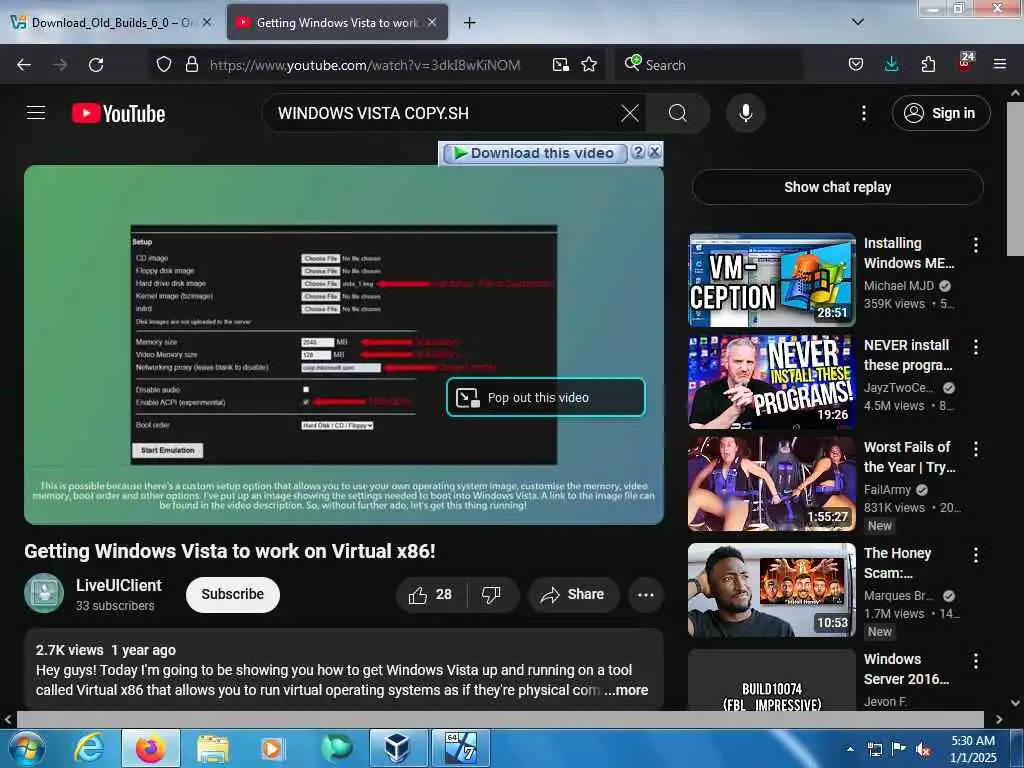Go to the YouTube home logo

[118, 114]
